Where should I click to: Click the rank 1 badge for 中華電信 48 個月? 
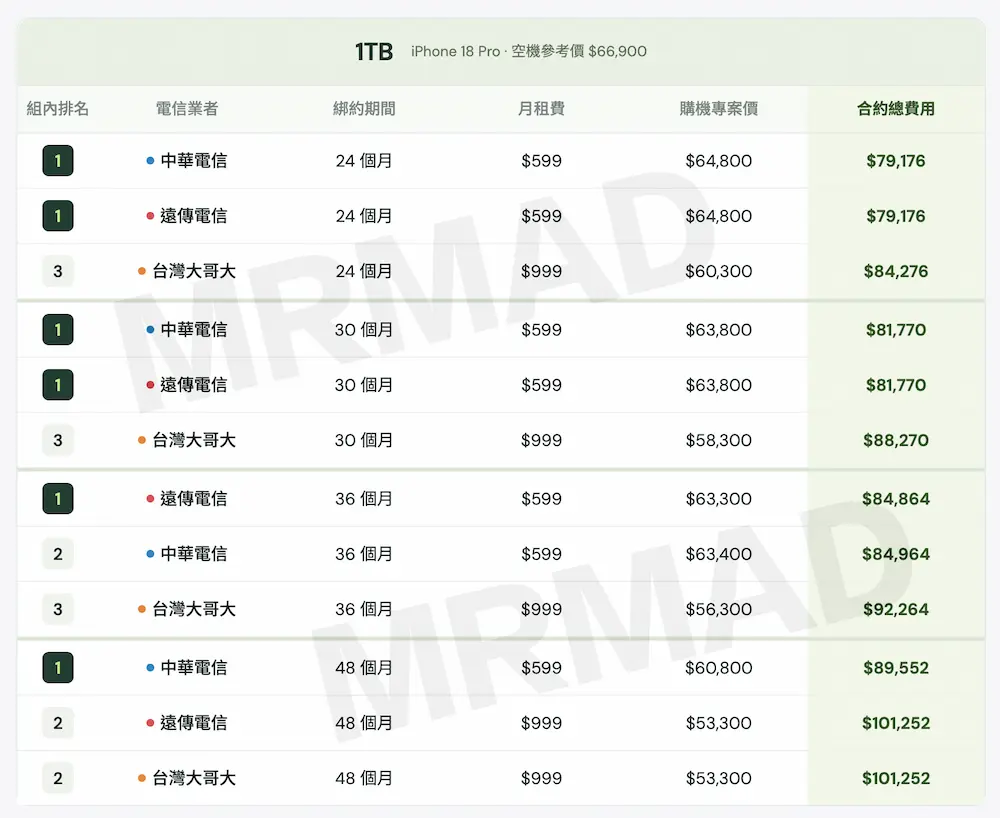58,668
